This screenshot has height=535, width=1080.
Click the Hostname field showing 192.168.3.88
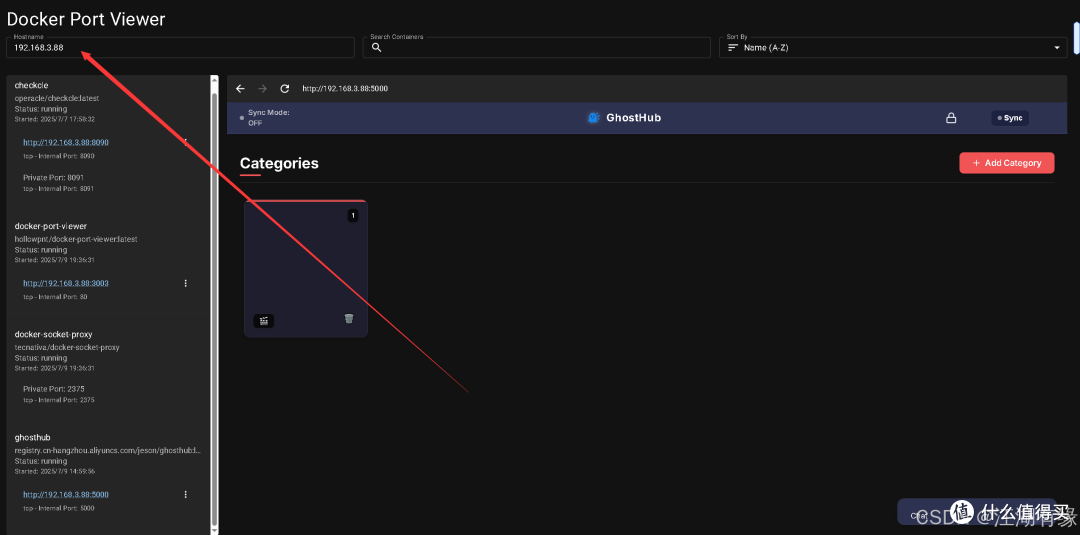(180, 48)
